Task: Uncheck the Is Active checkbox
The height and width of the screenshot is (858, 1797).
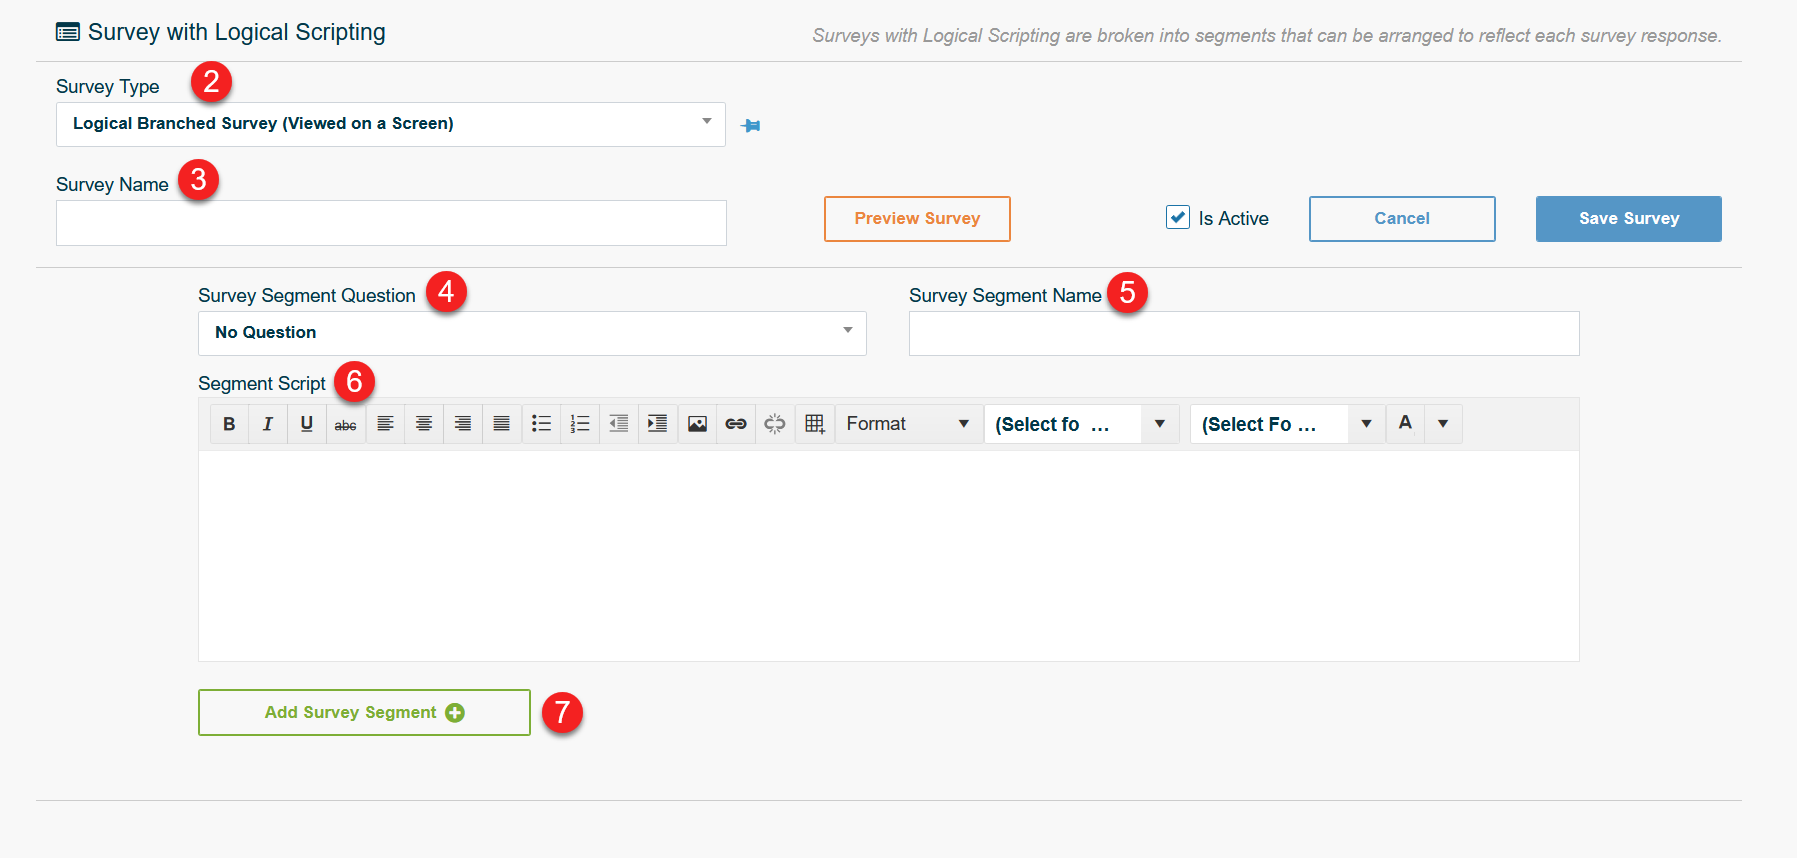Action: point(1178,217)
